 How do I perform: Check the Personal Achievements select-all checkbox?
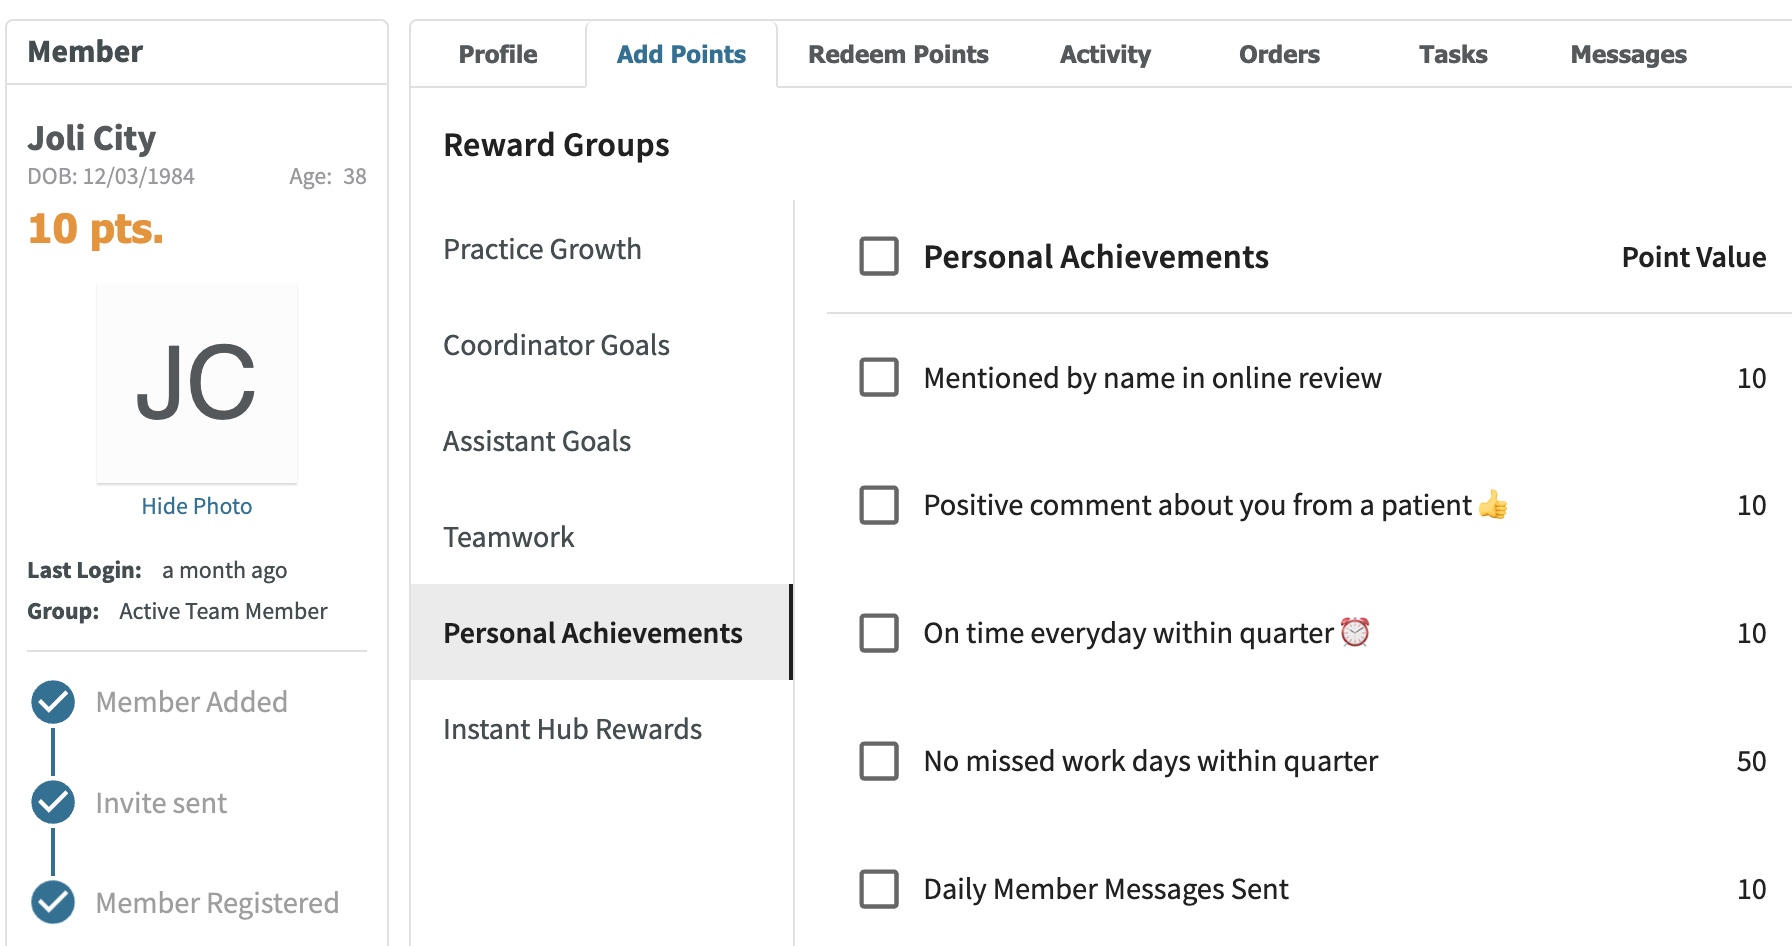point(879,256)
